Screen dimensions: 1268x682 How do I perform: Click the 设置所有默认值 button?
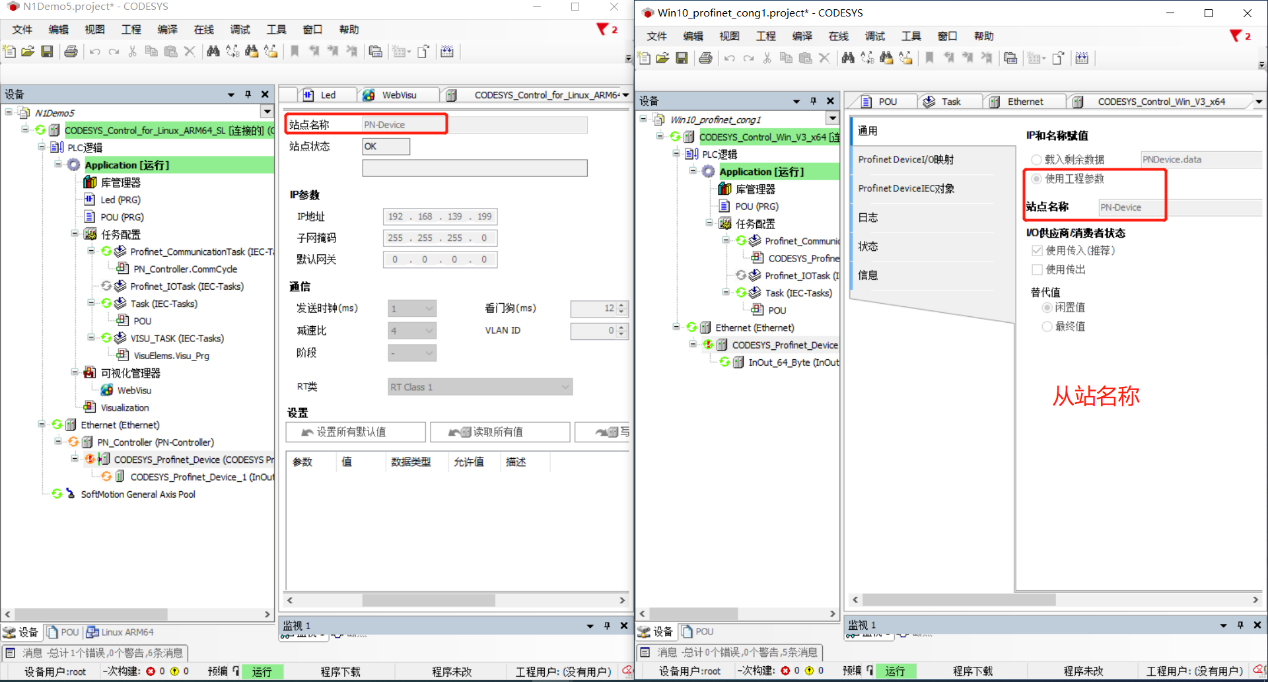355,431
